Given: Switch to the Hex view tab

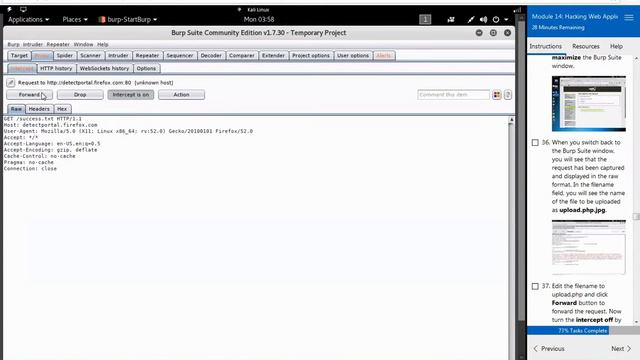Looking at the screenshot, I should click(x=62, y=109).
